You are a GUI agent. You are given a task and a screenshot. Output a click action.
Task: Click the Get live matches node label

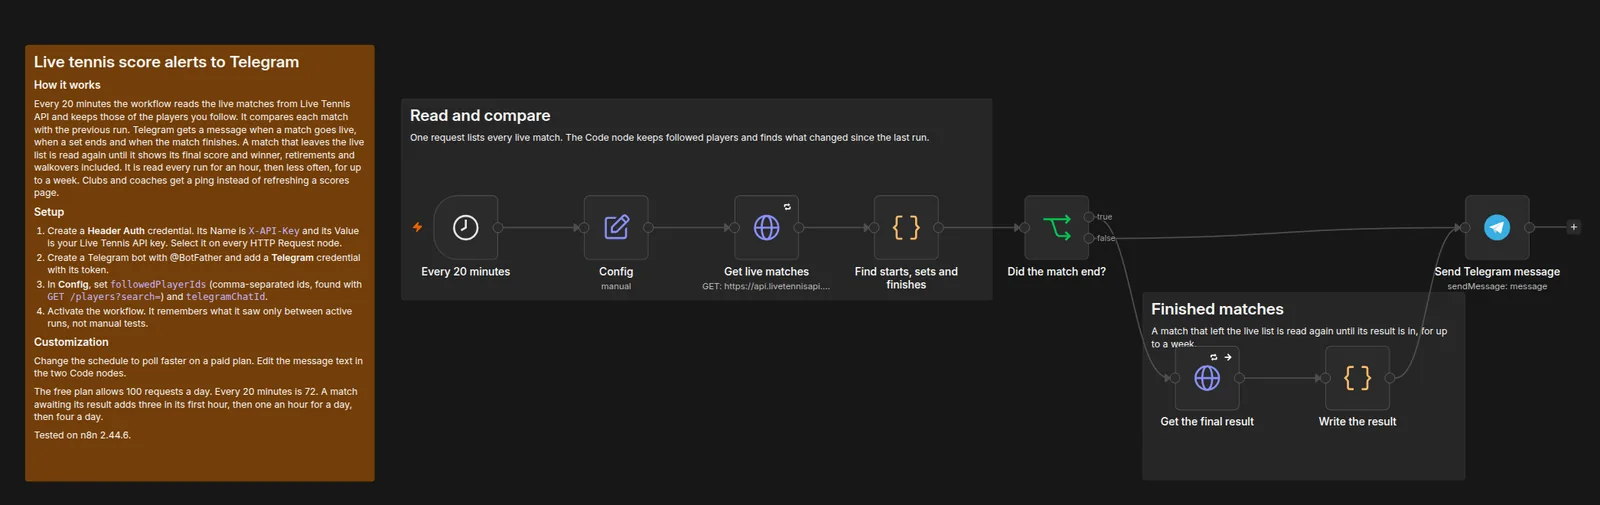coord(766,272)
